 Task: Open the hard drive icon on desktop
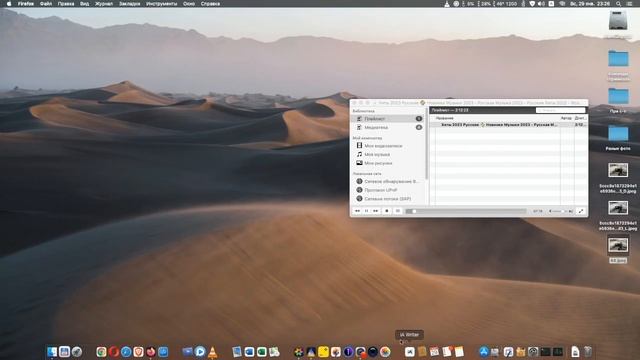pyautogui.click(x=618, y=20)
